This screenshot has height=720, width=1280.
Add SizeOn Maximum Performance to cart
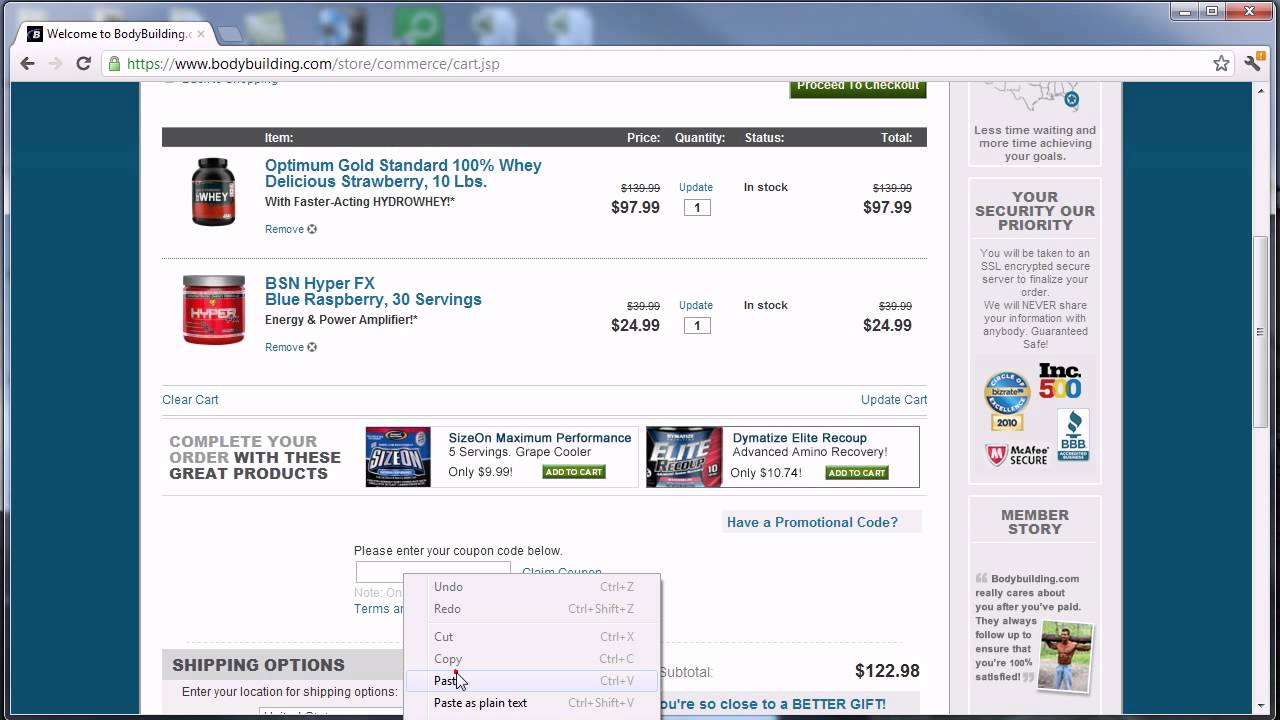[574, 472]
